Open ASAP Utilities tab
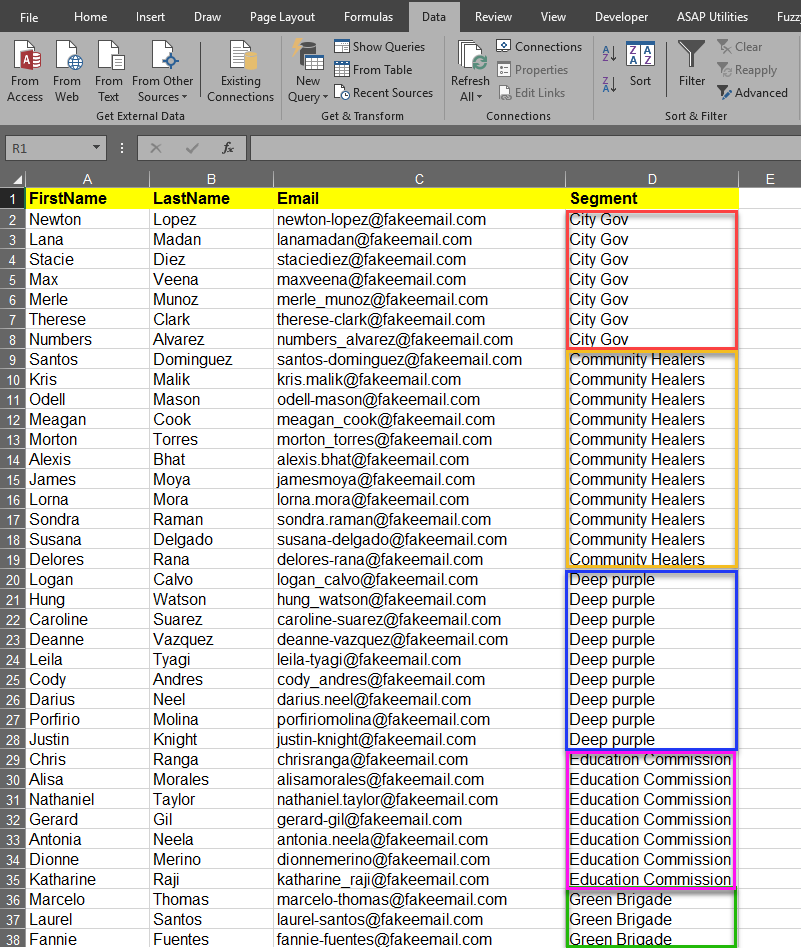This screenshot has width=801, height=948. click(712, 17)
